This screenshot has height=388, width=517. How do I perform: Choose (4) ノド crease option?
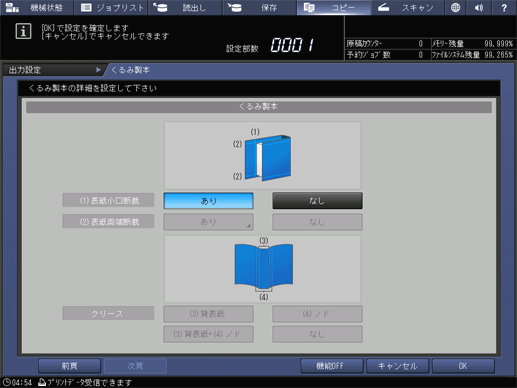(x=317, y=314)
